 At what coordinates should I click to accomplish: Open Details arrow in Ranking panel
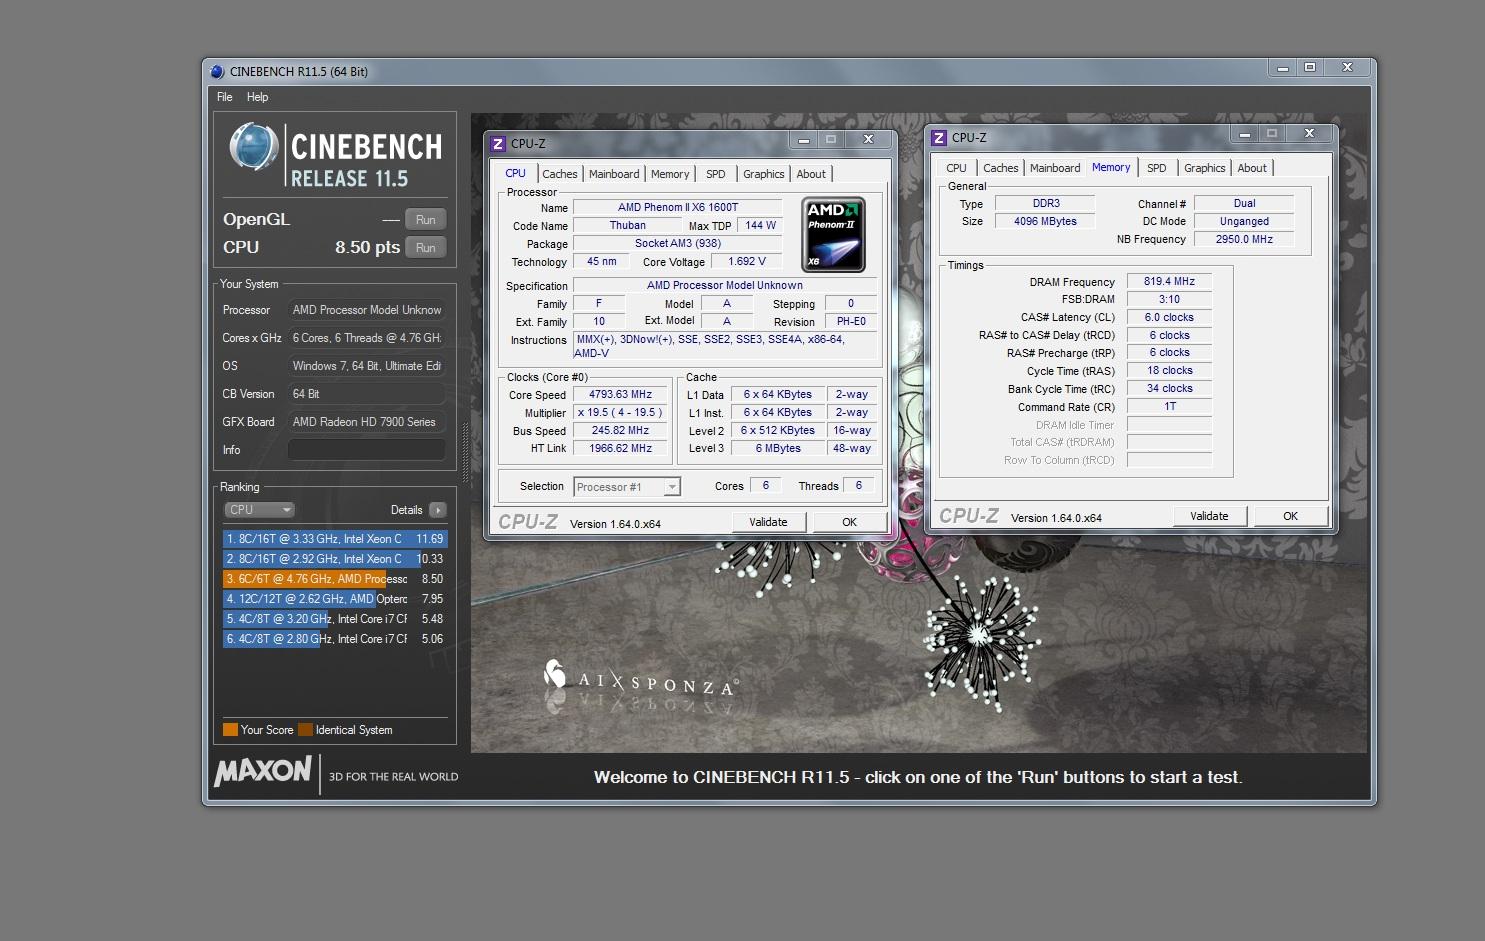point(437,510)
